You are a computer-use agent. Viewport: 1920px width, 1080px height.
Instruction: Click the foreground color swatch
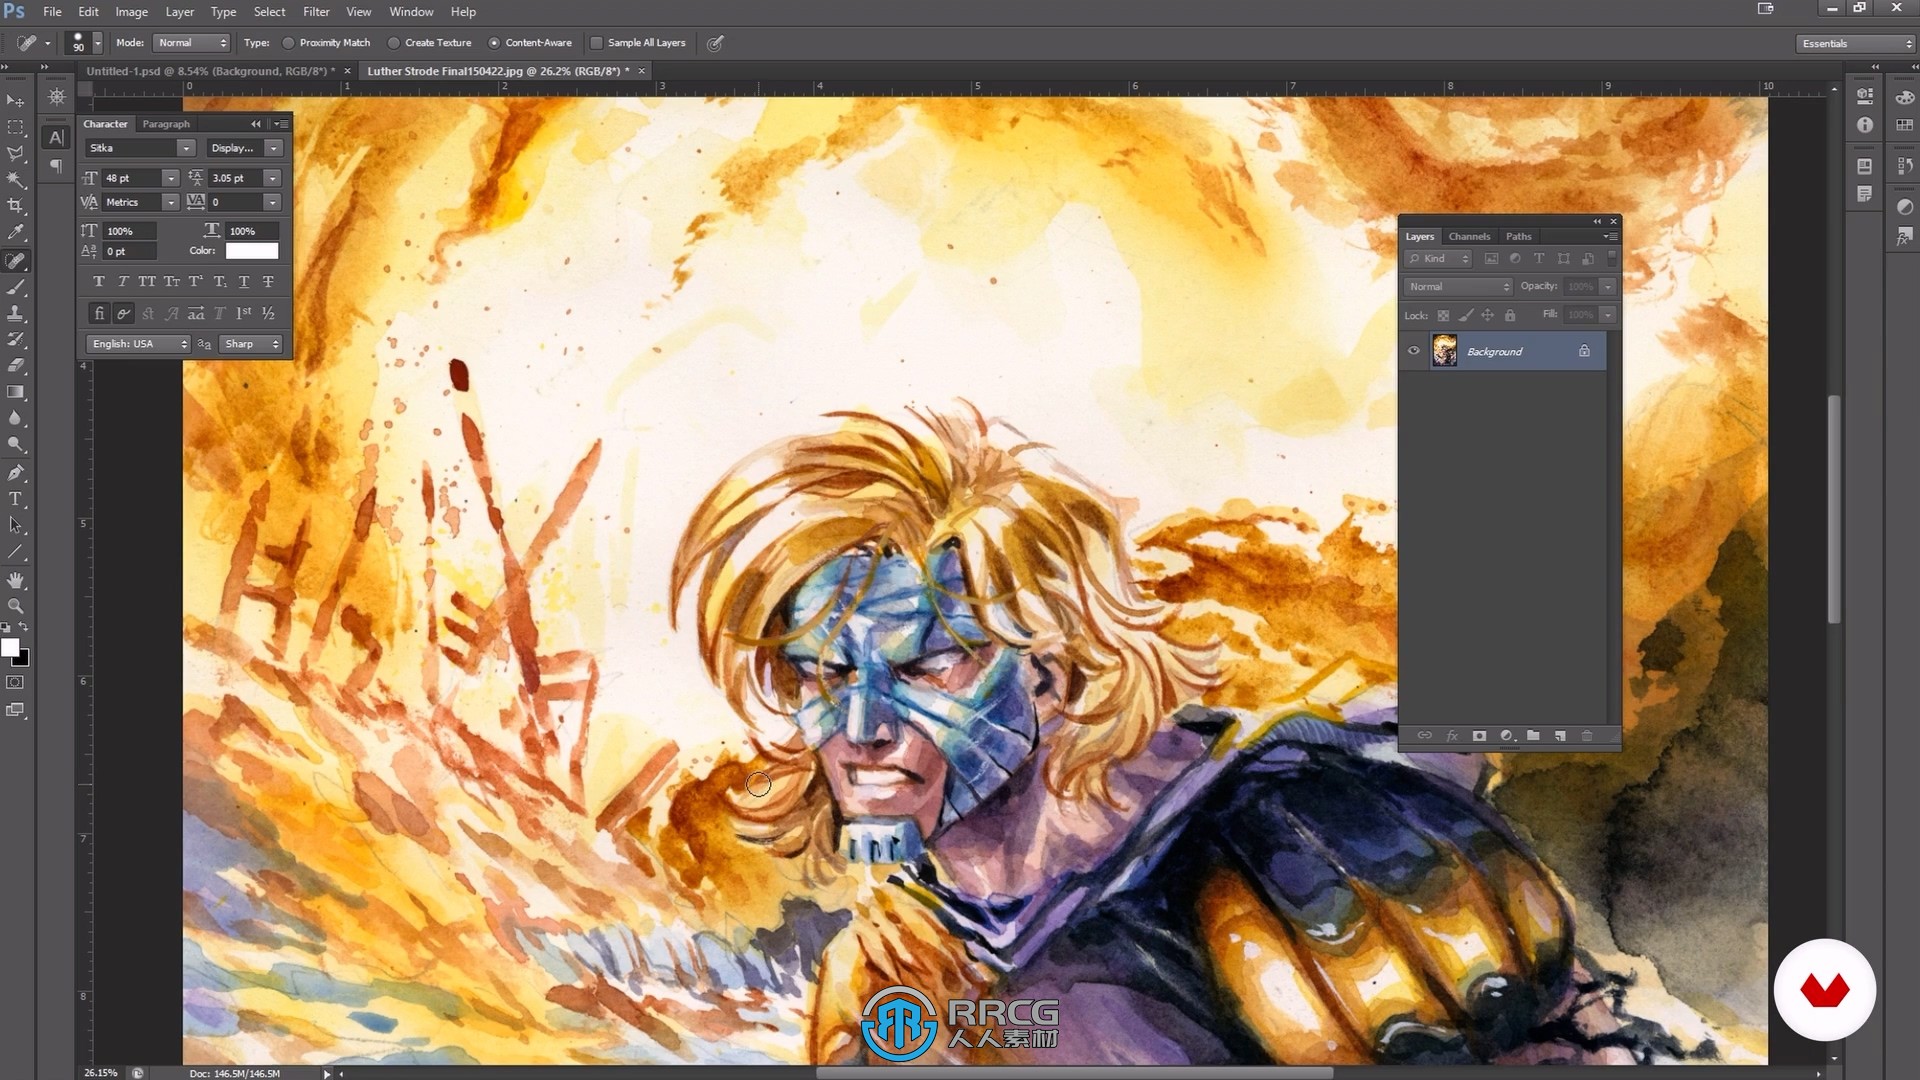pyautogui.click(x=11, y=647)
